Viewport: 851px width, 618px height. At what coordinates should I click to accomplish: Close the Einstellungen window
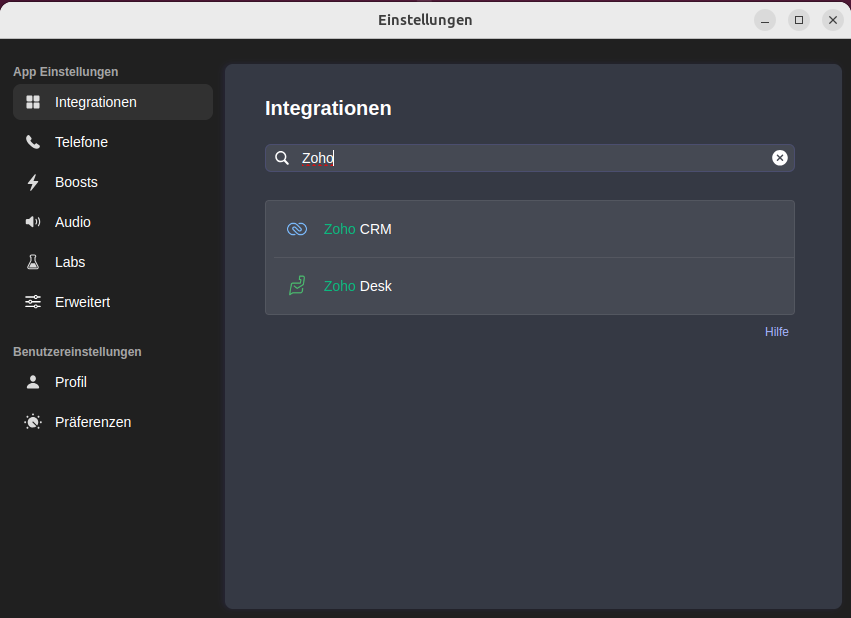tap(833, 20)
